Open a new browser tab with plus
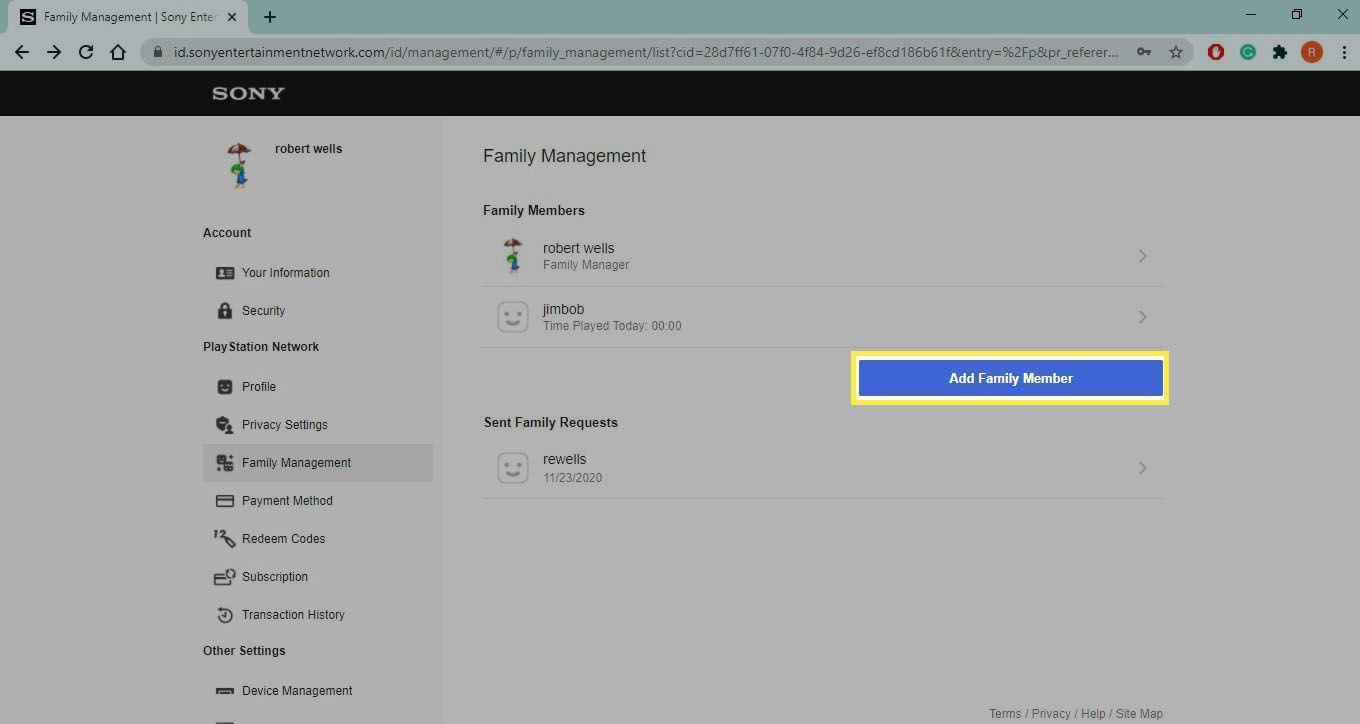The width and height of the screenshot is (1360, 724). coord(270,17)
